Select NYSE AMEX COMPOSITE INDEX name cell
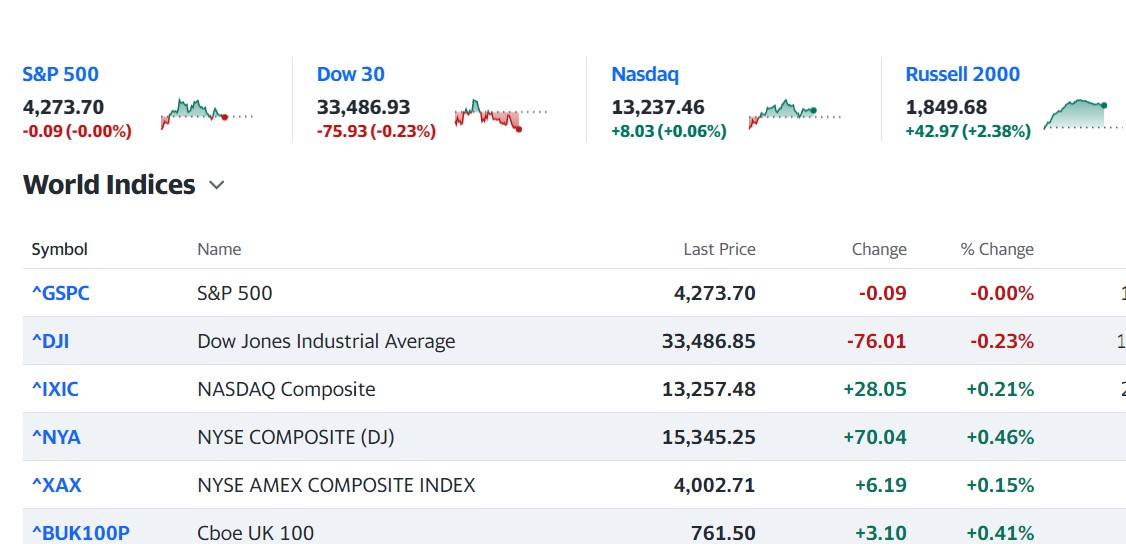The height and width of the screenshot is (544, 1126). [336, 485]
